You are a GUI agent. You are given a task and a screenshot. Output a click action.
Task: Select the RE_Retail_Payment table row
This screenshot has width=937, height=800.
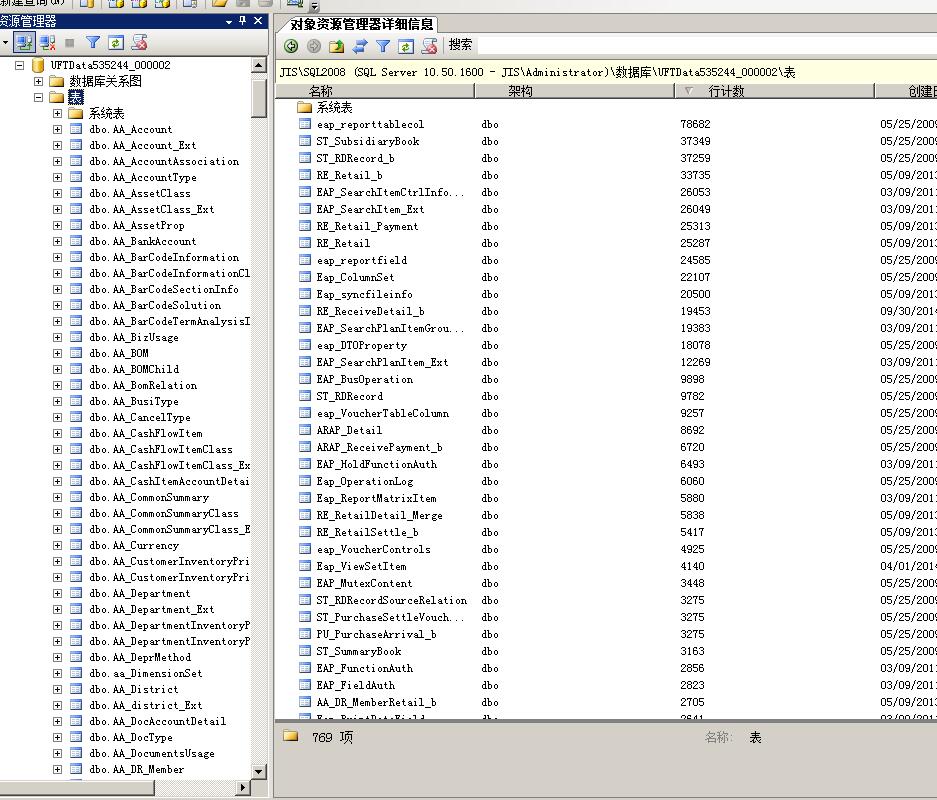click(x=367, y=226)
